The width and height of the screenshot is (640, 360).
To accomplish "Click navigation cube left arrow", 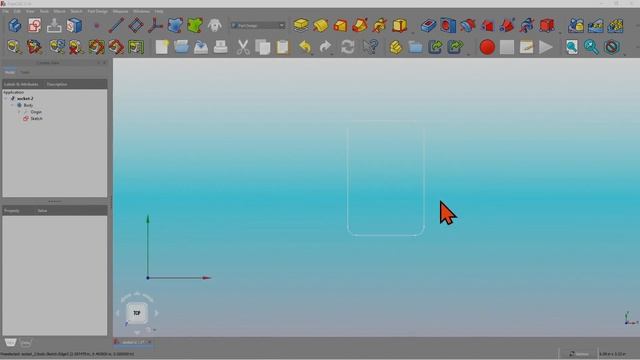I will point(118,313).
